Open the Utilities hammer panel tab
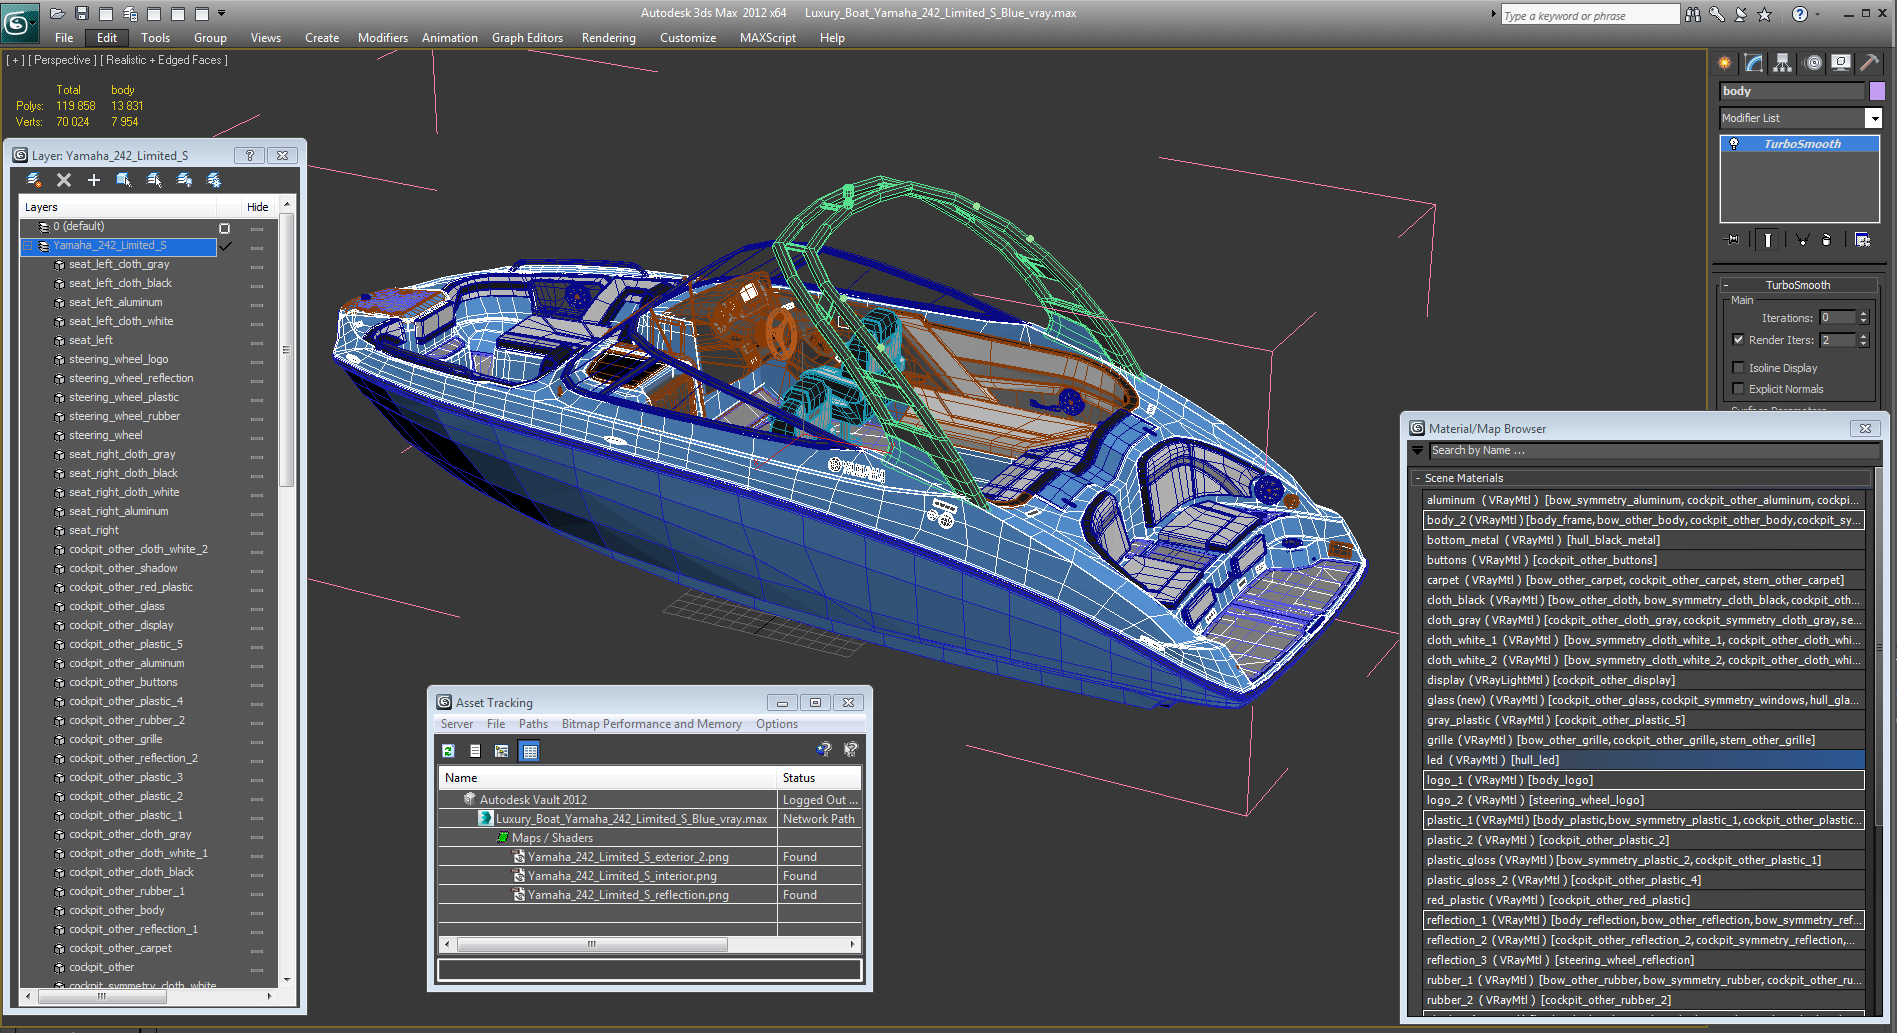The image size is (1897, 1033). tap(1869, 63)
